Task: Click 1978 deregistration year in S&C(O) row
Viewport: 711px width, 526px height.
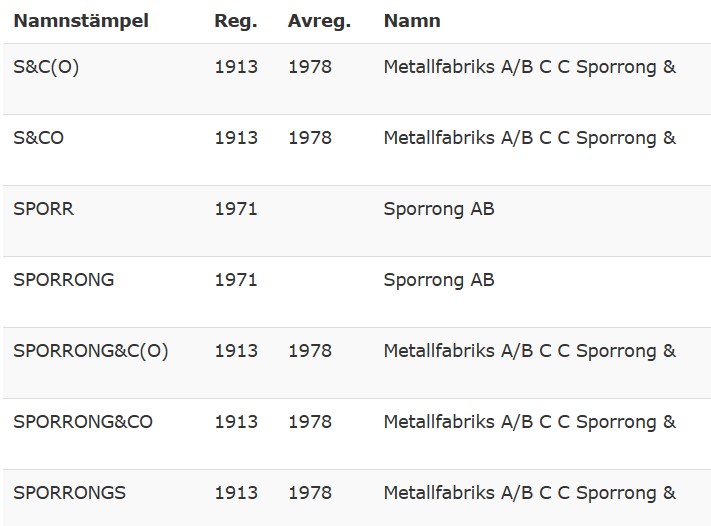Action: click(310, 67)
